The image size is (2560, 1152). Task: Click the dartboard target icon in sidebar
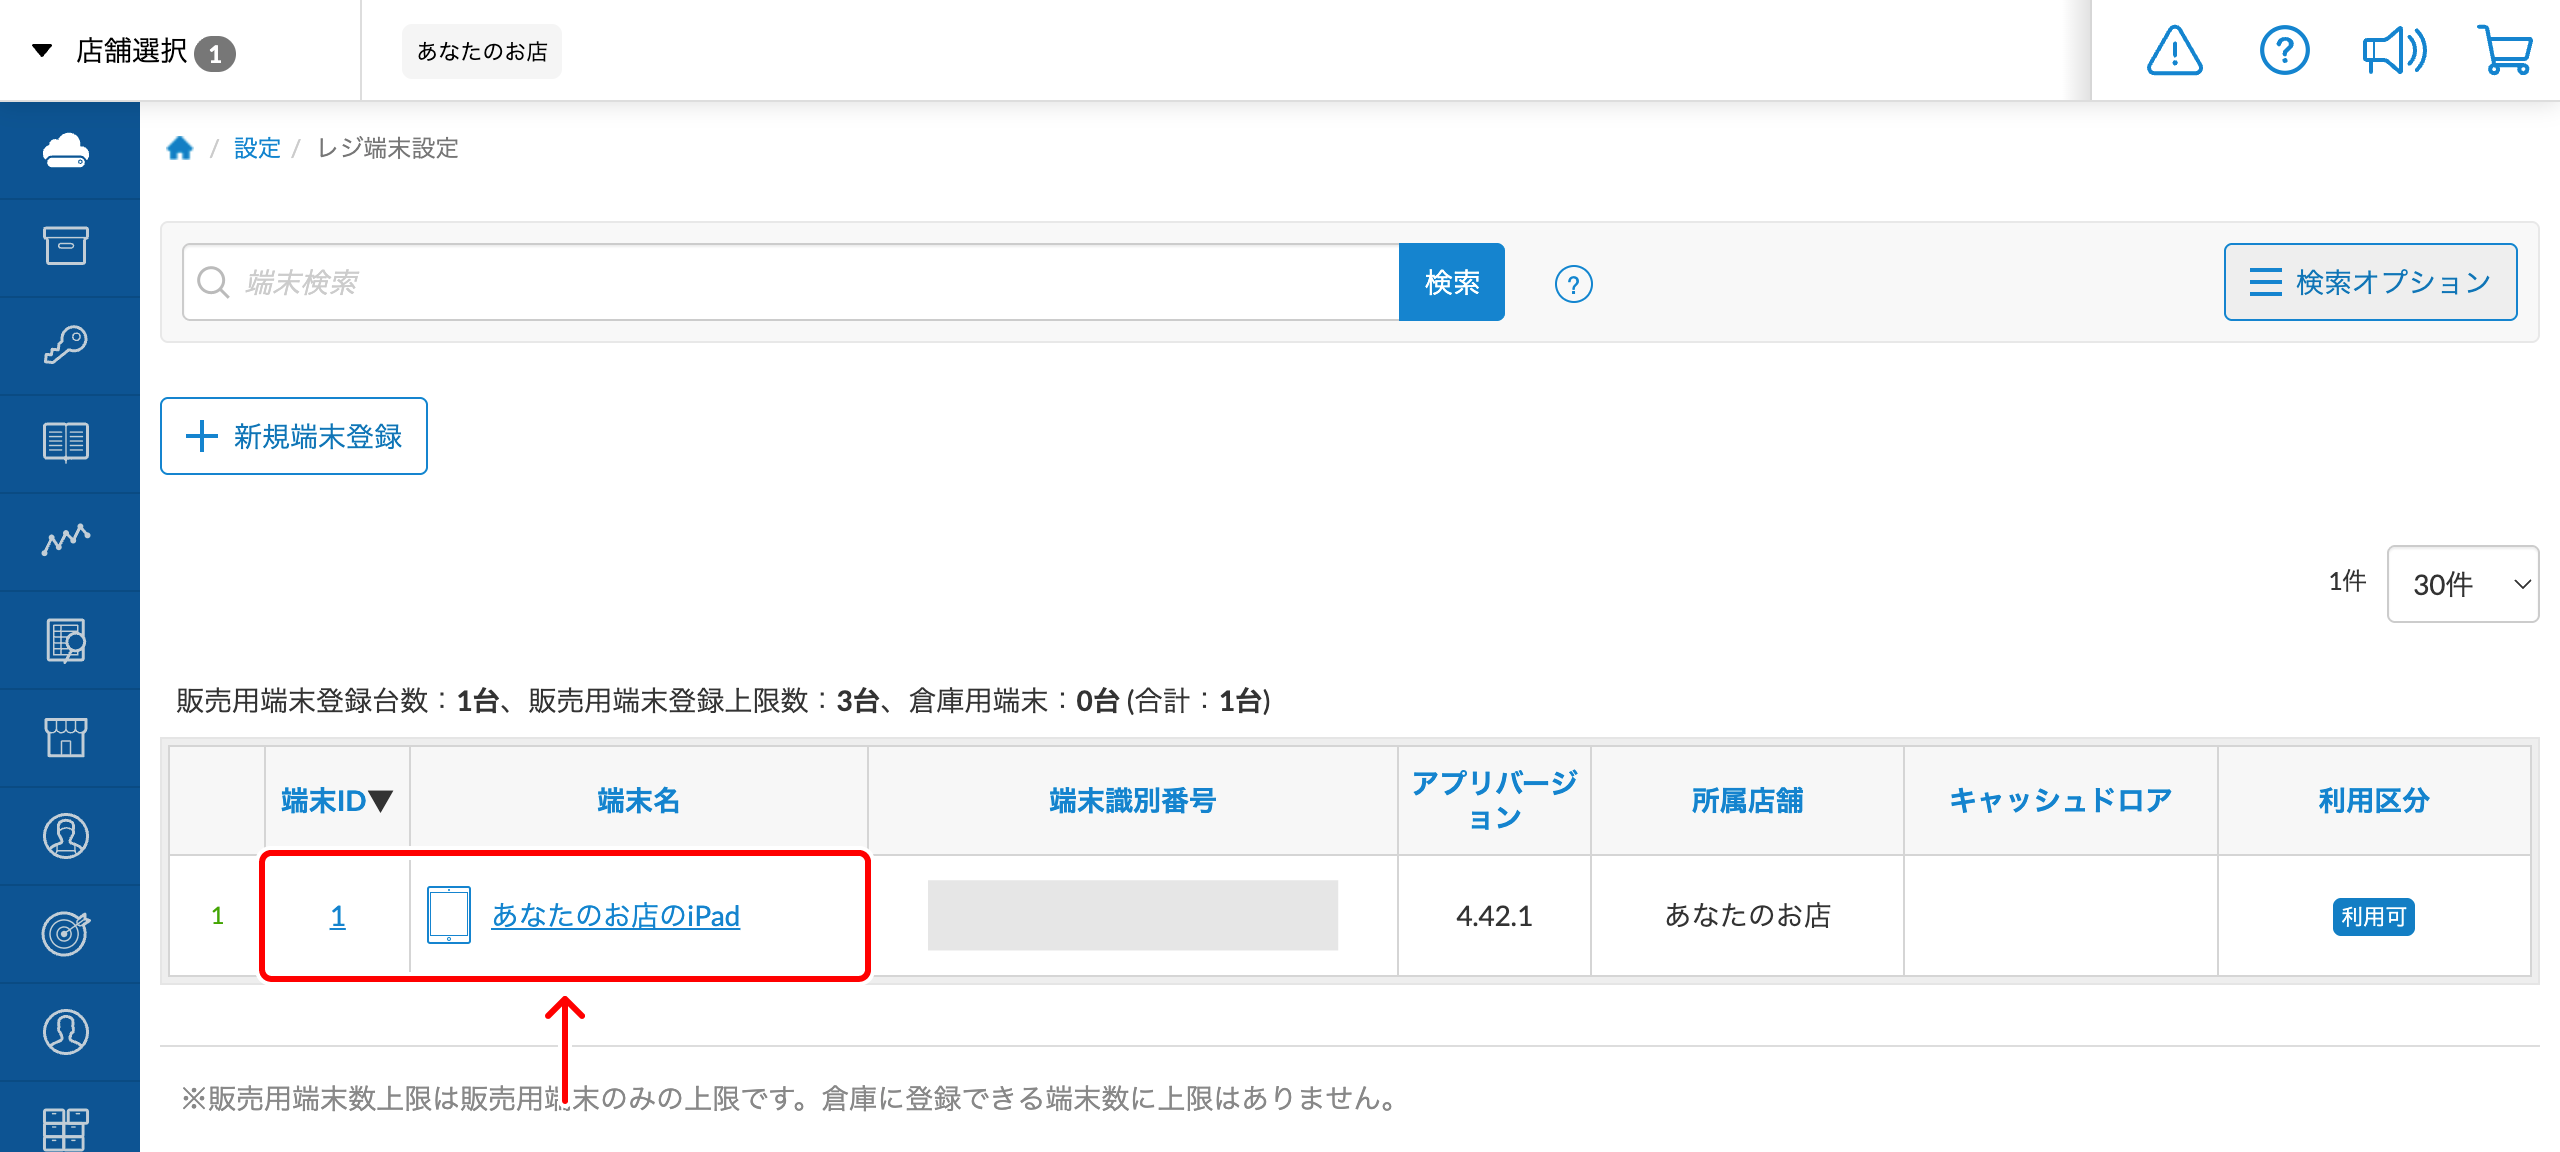(x=66, y=933)
